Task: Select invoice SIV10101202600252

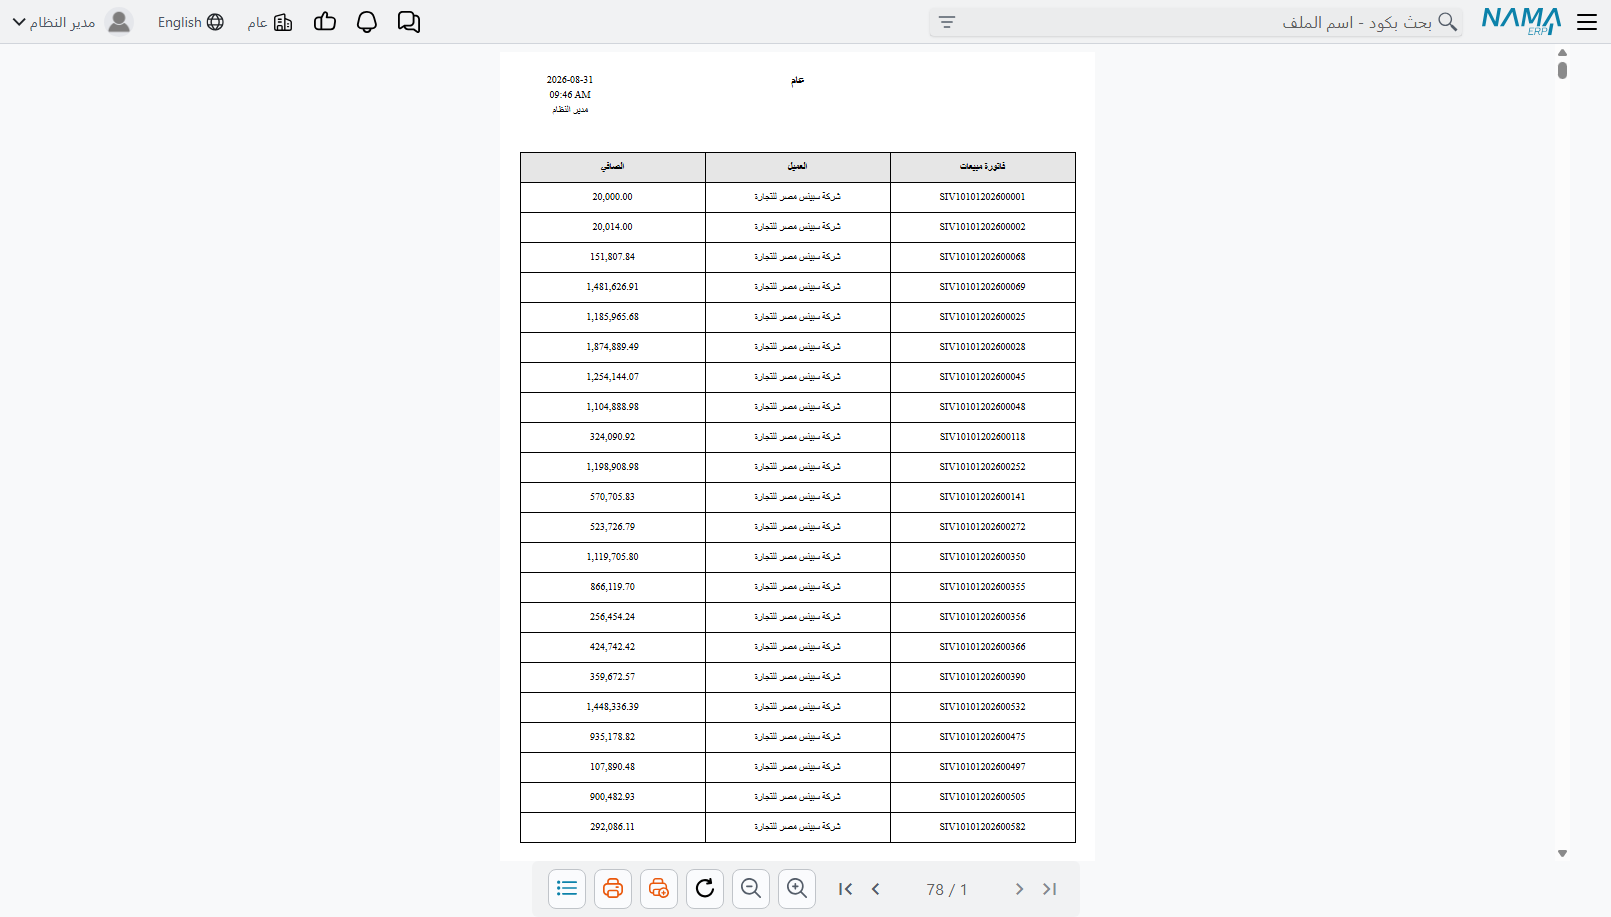Action: click(983, 467)
